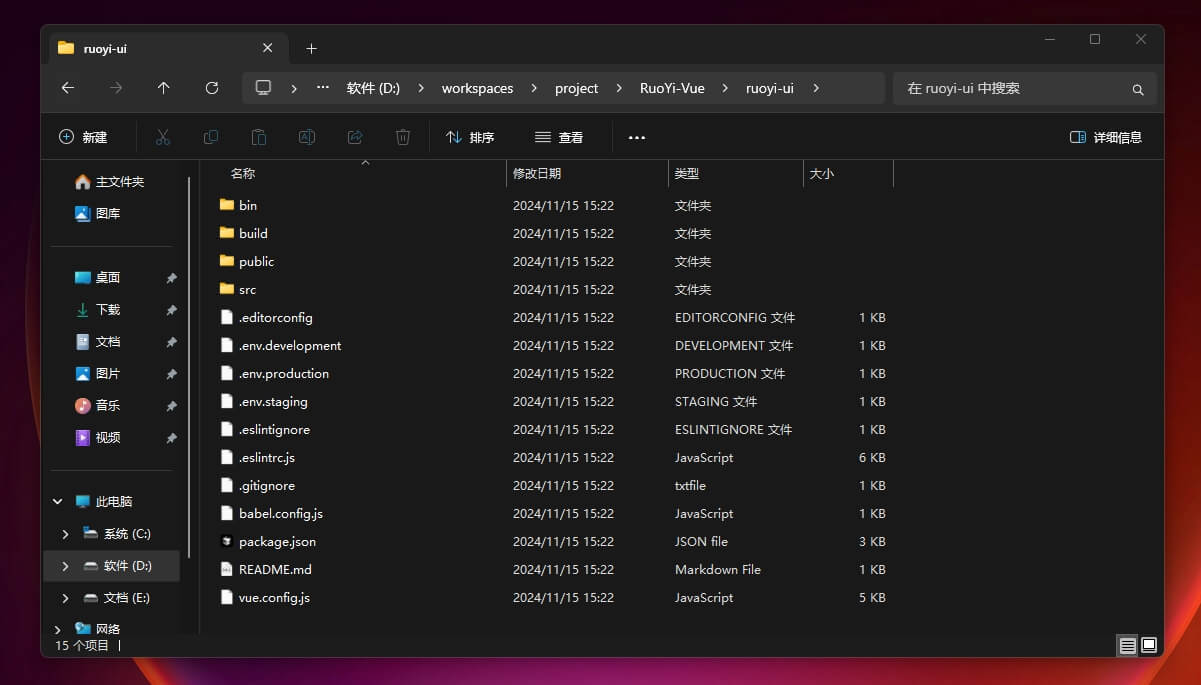The image size is (1201, 685).
Task: Show hidden breadcrumb path with ellipsis
Action: click(x=322, y=88)
